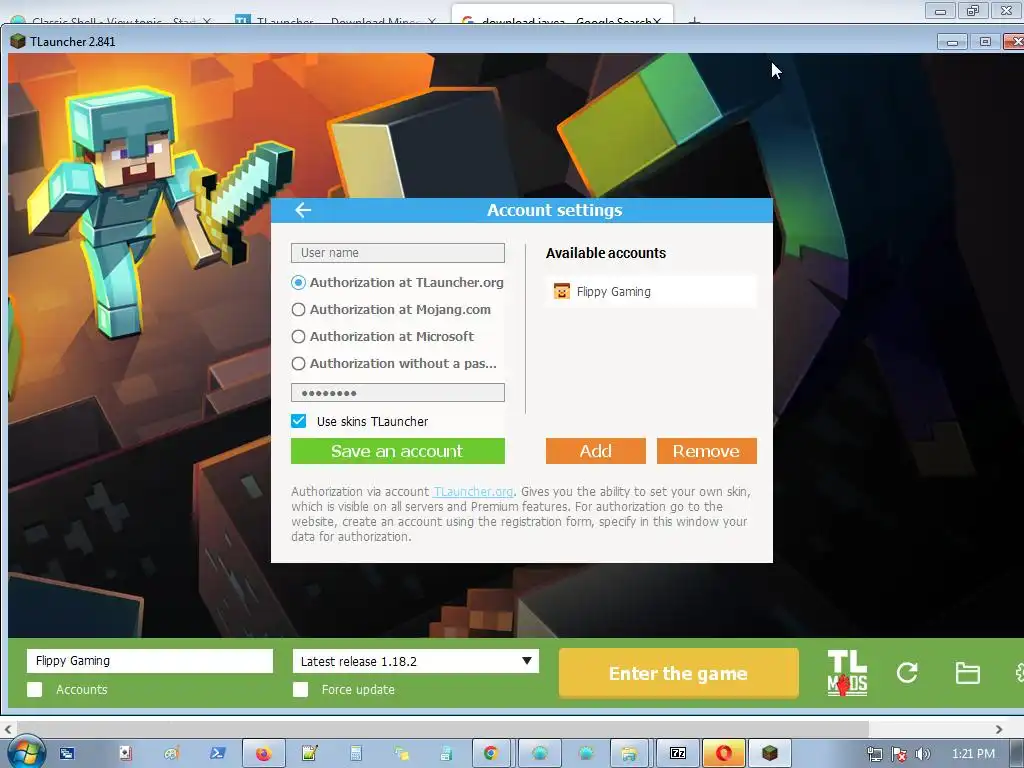This screenshot has width=1024, height=768.
Task: Click the Remove account button
Action: tap(707, 451)
